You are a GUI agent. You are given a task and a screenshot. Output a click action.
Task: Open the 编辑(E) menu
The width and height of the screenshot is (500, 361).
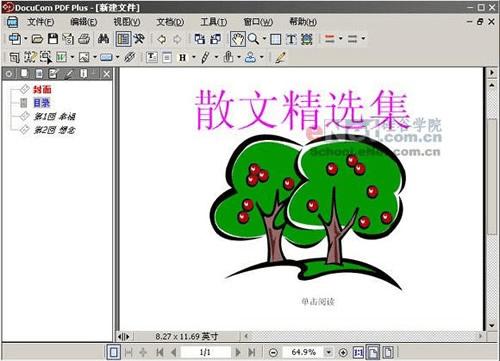(x=84, y=22)
